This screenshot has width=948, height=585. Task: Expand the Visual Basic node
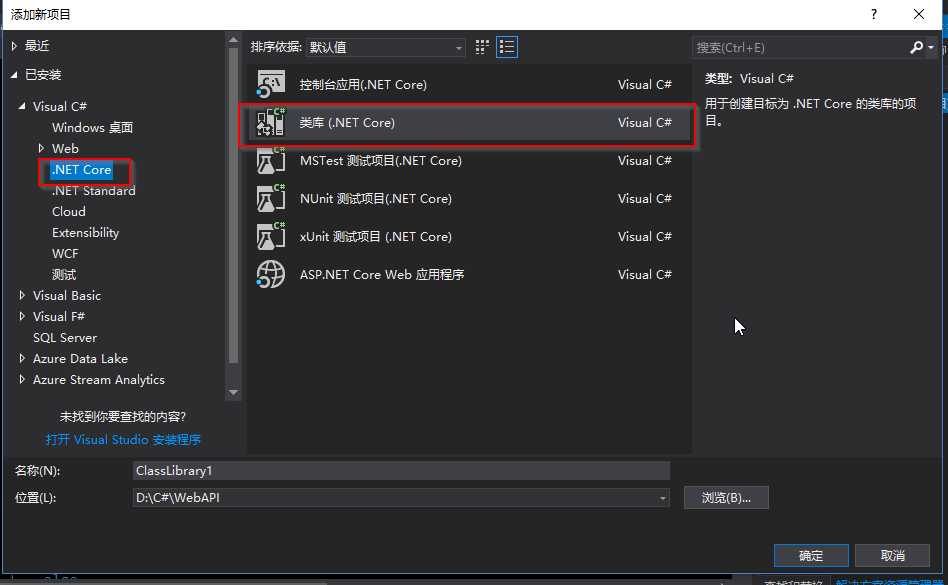pos(22,295)
